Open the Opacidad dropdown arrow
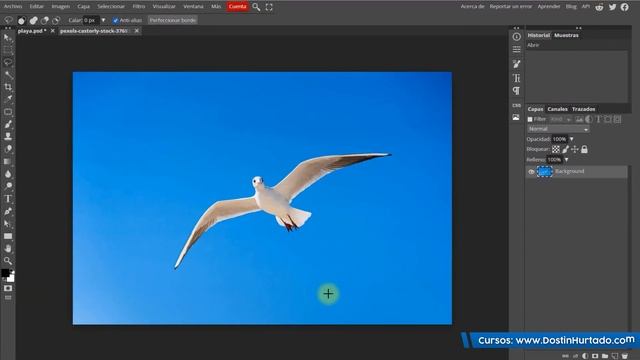This screenshot has width=640, height=360. coord(571,139)
